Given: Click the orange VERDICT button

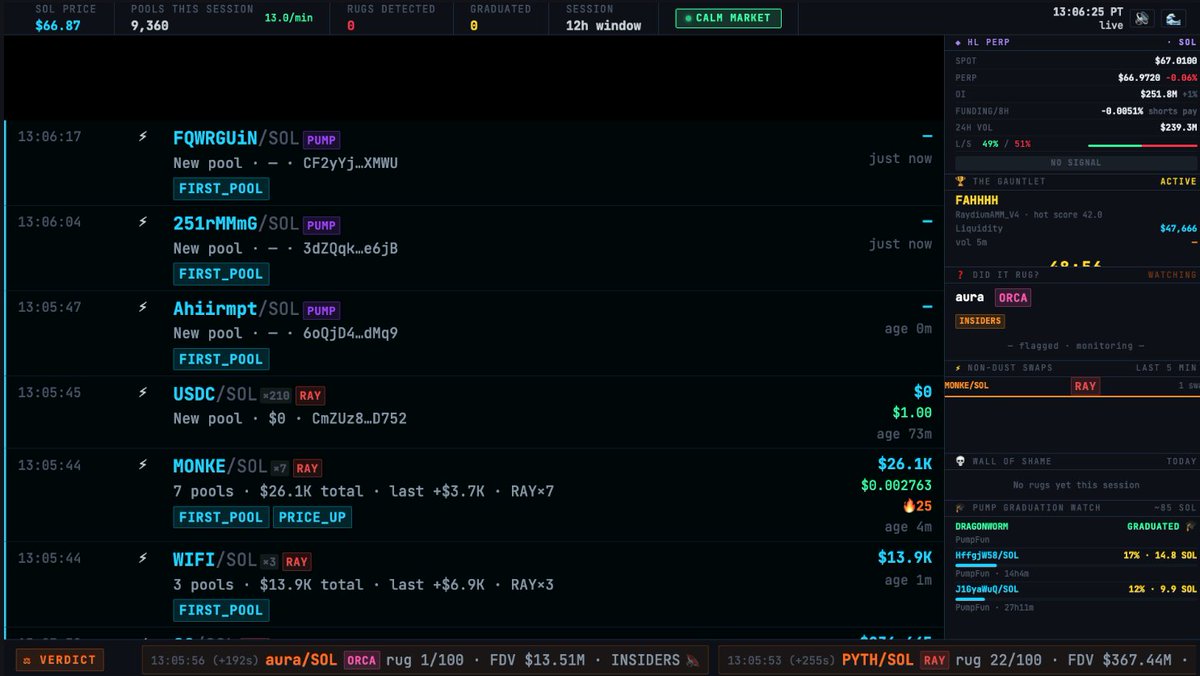Looking at the screenshot, I should point(59,660).
